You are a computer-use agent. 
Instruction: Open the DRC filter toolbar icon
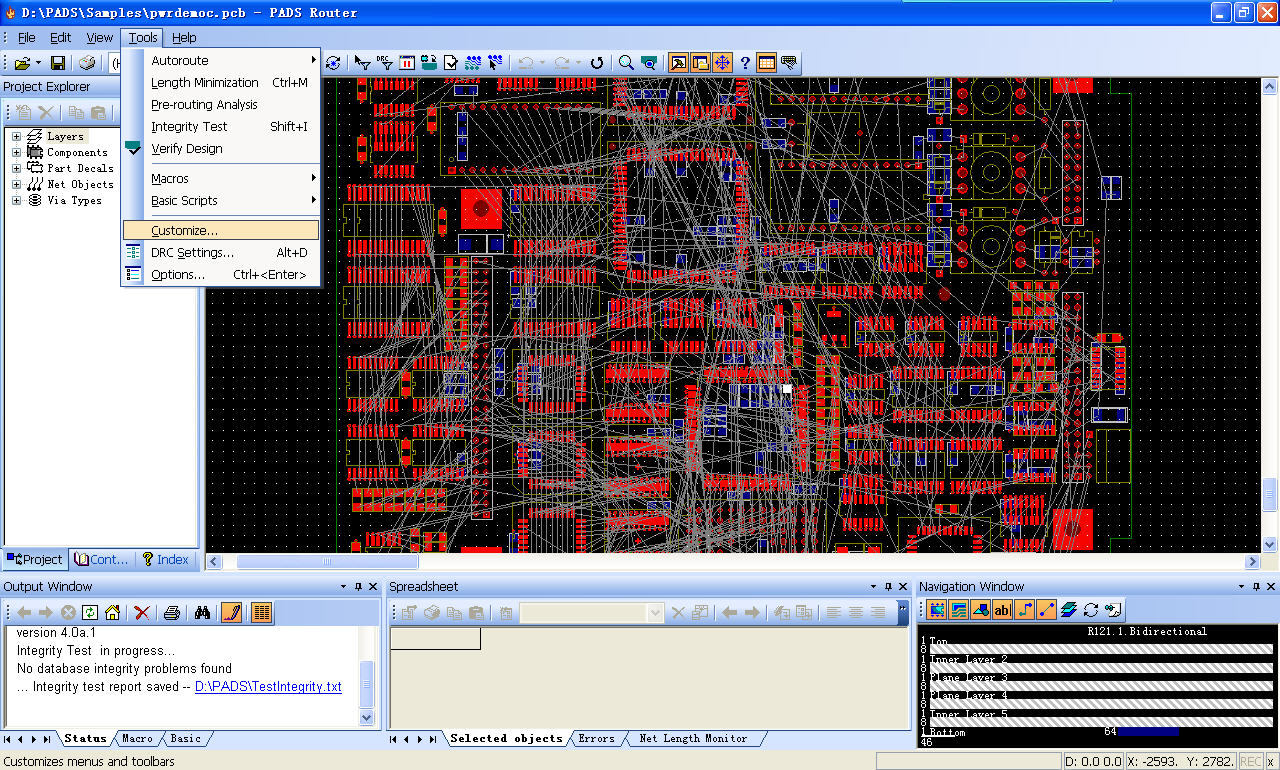[x=385, y=63]
